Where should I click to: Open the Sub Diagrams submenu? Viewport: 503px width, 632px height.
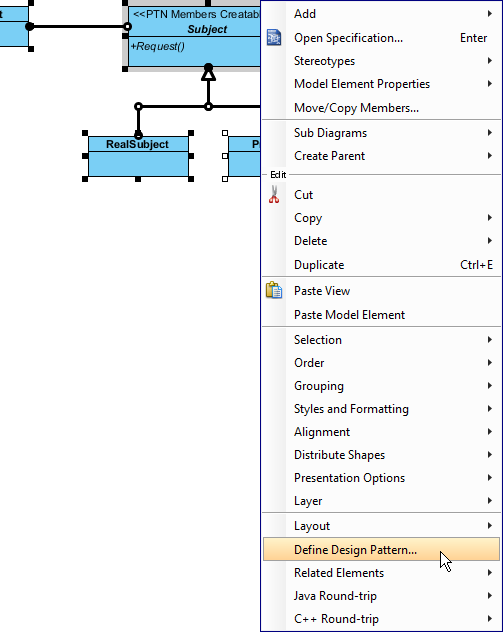(x=381, y=133)
